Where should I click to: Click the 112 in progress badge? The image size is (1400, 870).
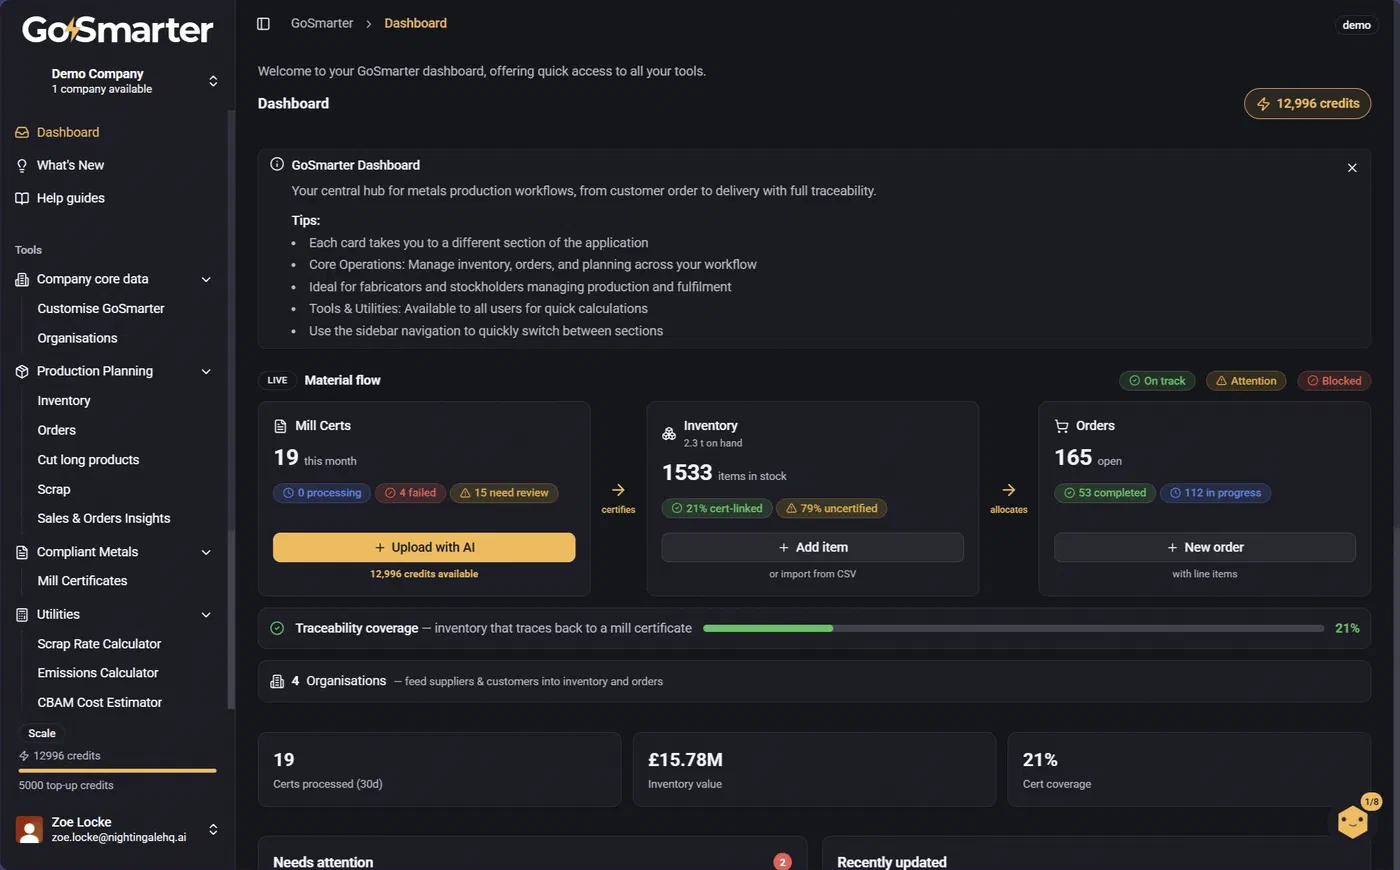1215,493
